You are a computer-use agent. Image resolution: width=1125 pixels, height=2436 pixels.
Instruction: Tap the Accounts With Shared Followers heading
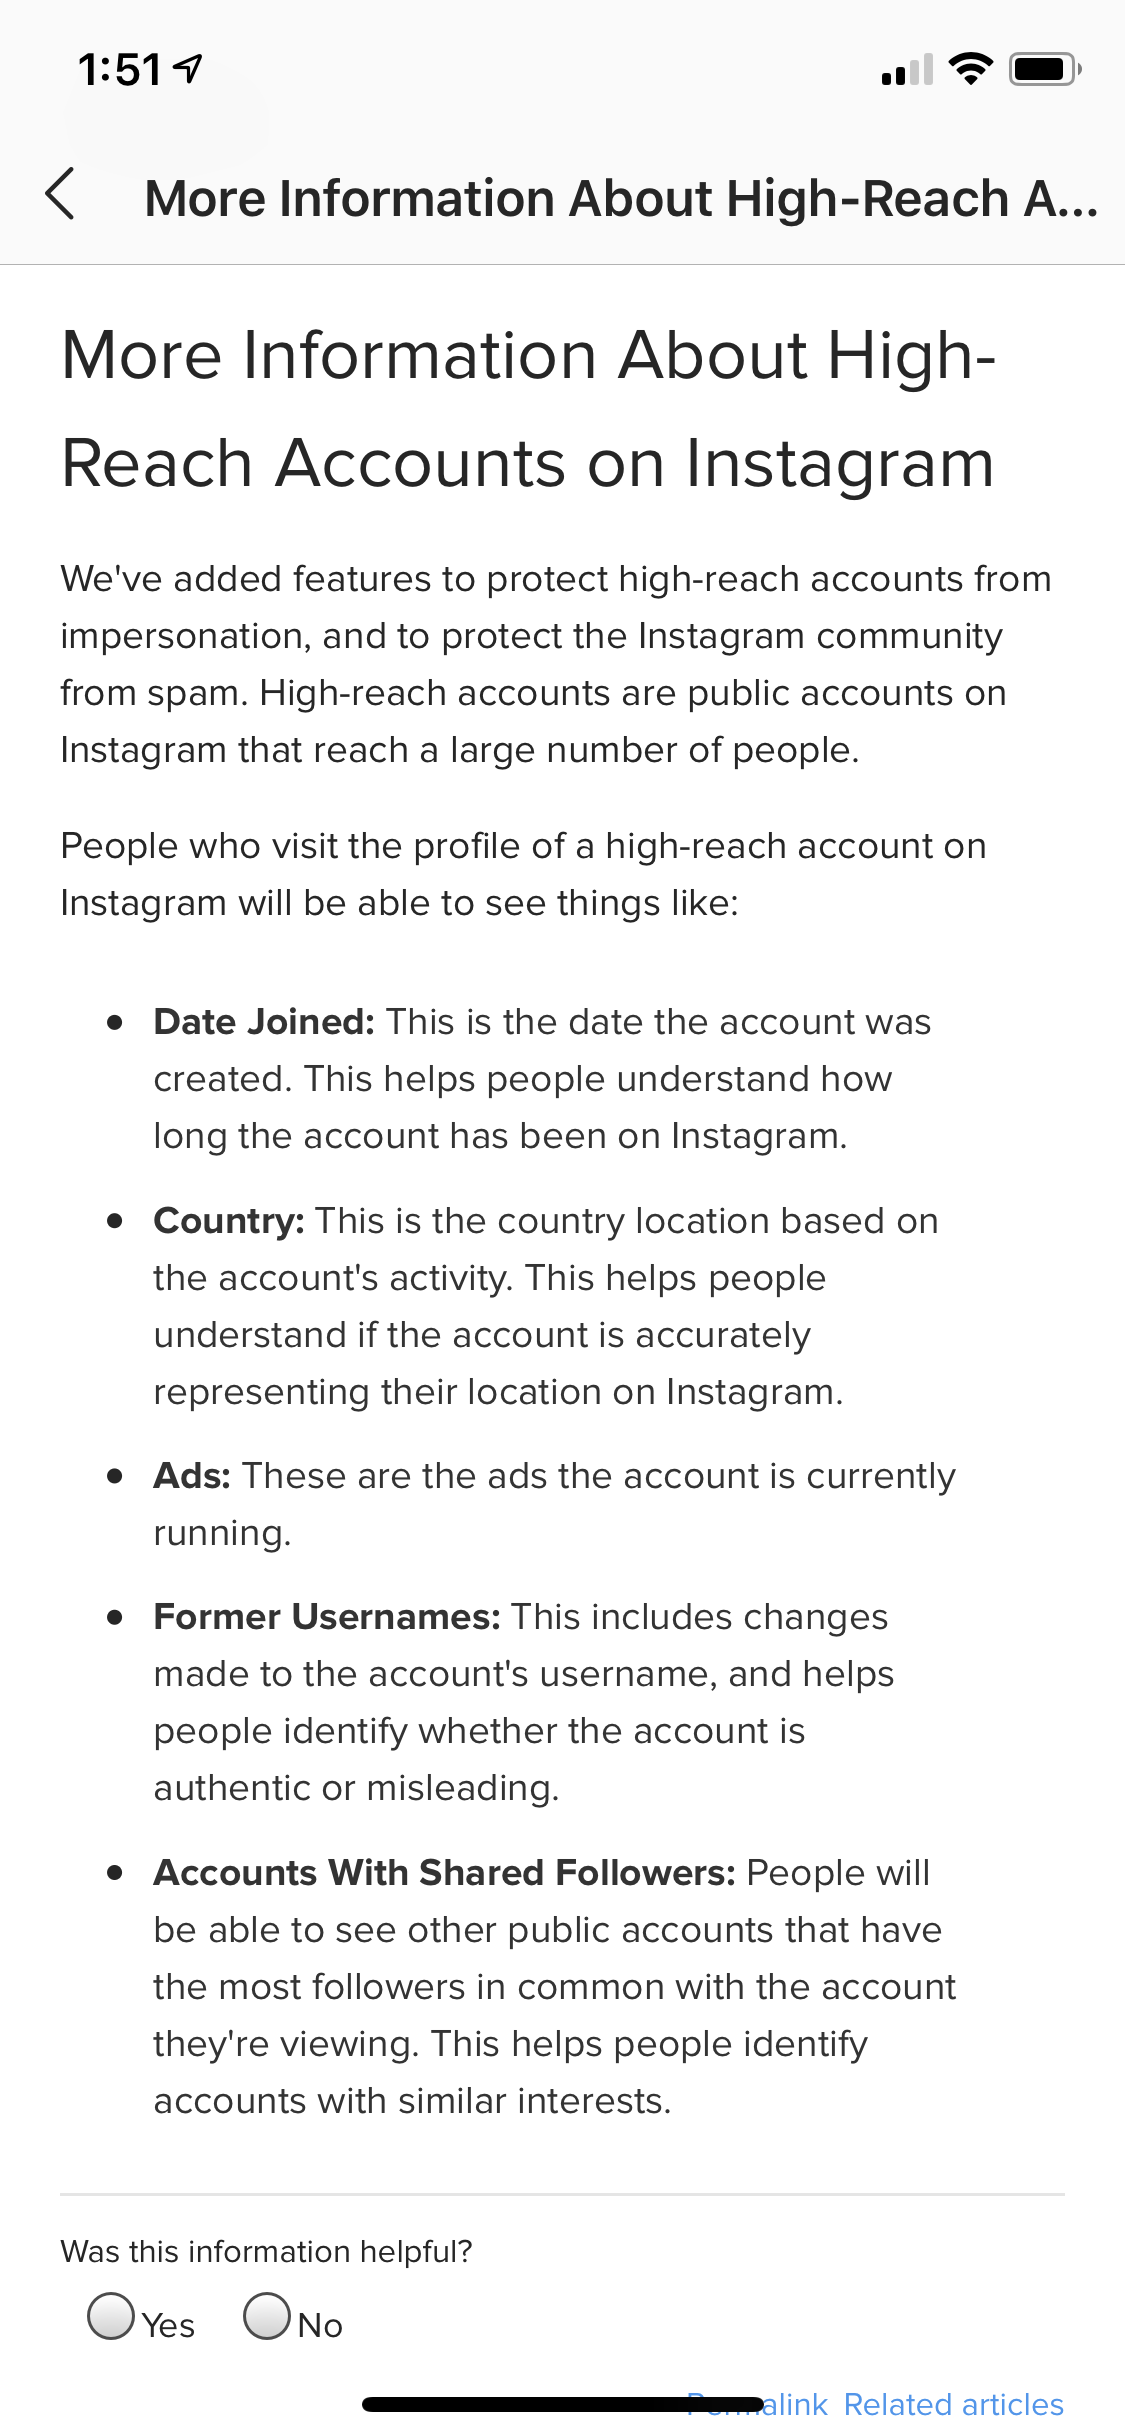pos(445,1872)
